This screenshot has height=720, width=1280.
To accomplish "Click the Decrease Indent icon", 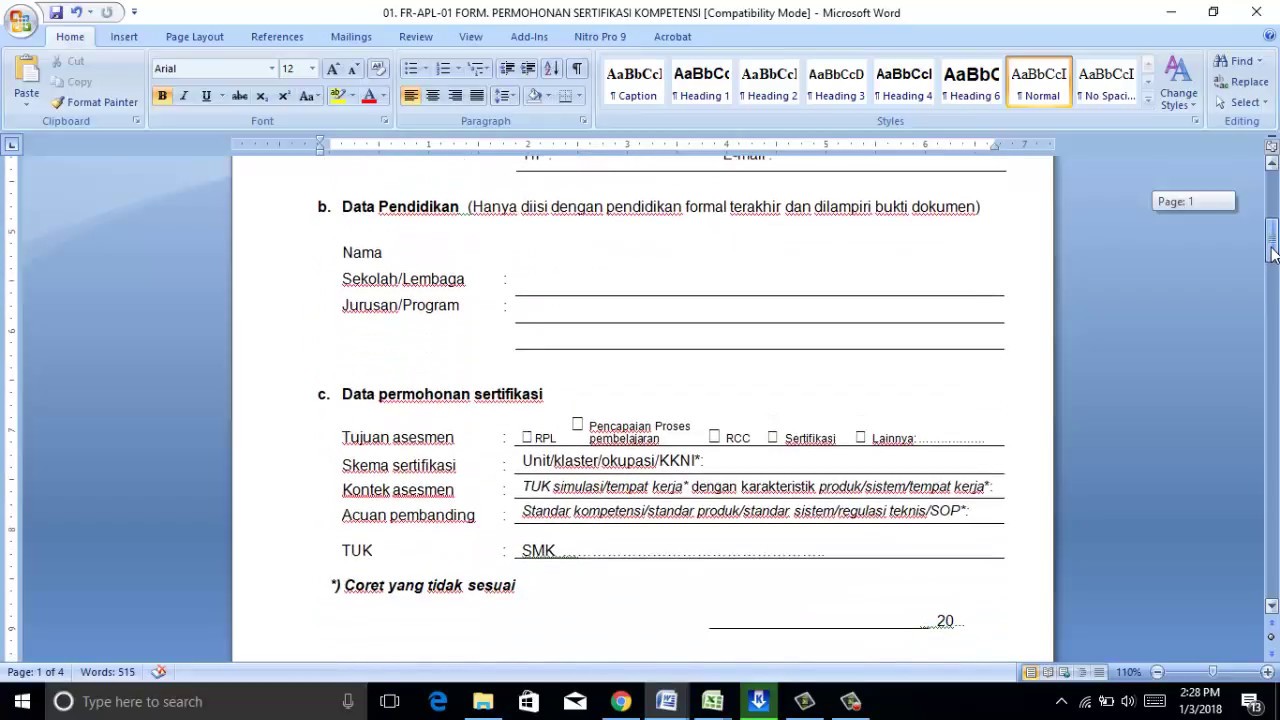I will click(x=507, y=68).
